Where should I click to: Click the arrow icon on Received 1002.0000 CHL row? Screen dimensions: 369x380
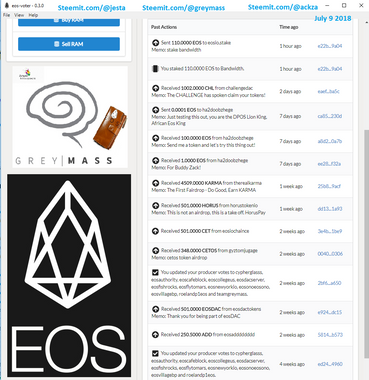pos(155,88)
